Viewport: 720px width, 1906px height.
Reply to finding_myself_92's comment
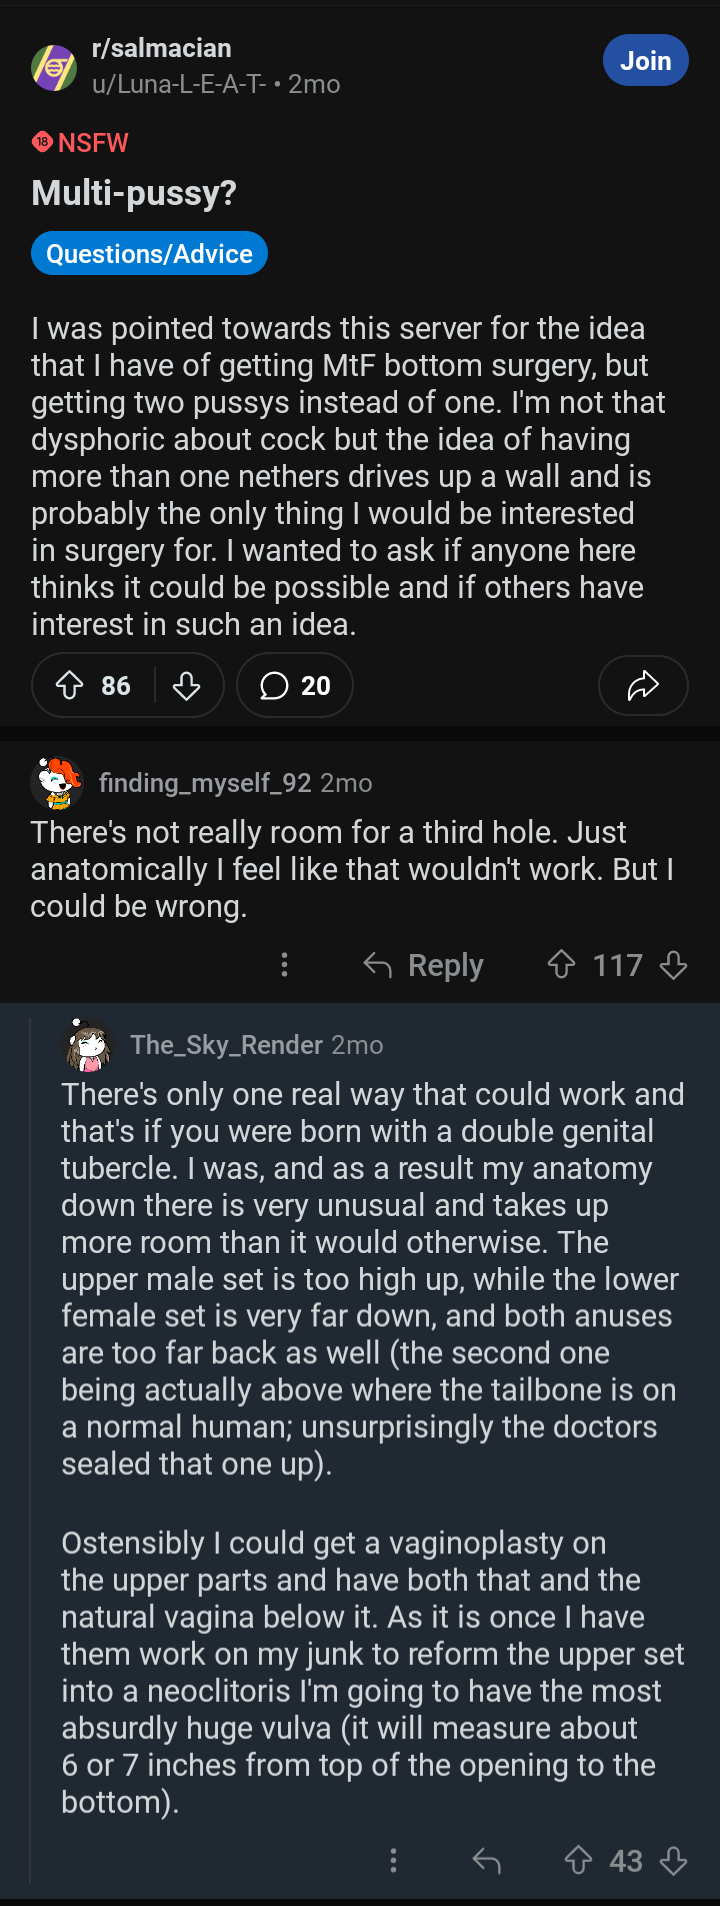424,965
